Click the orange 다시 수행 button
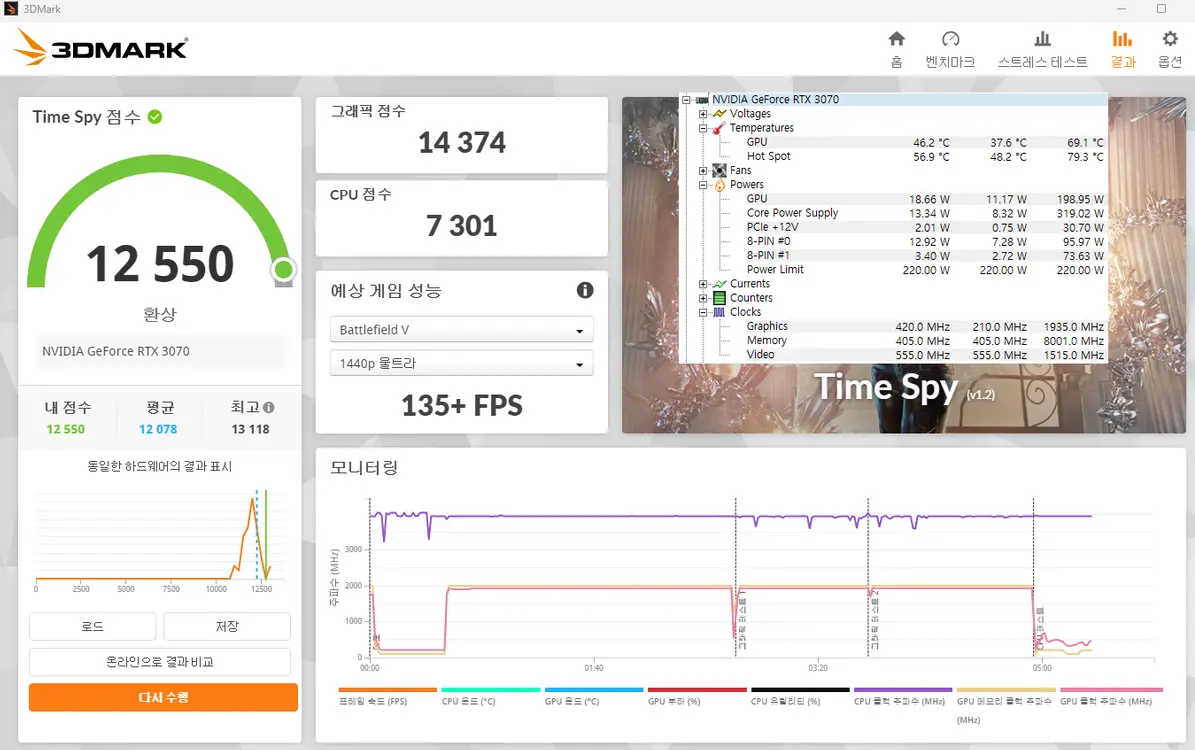Viewport: 1195px width, 750px height. (x=163, y=697)
